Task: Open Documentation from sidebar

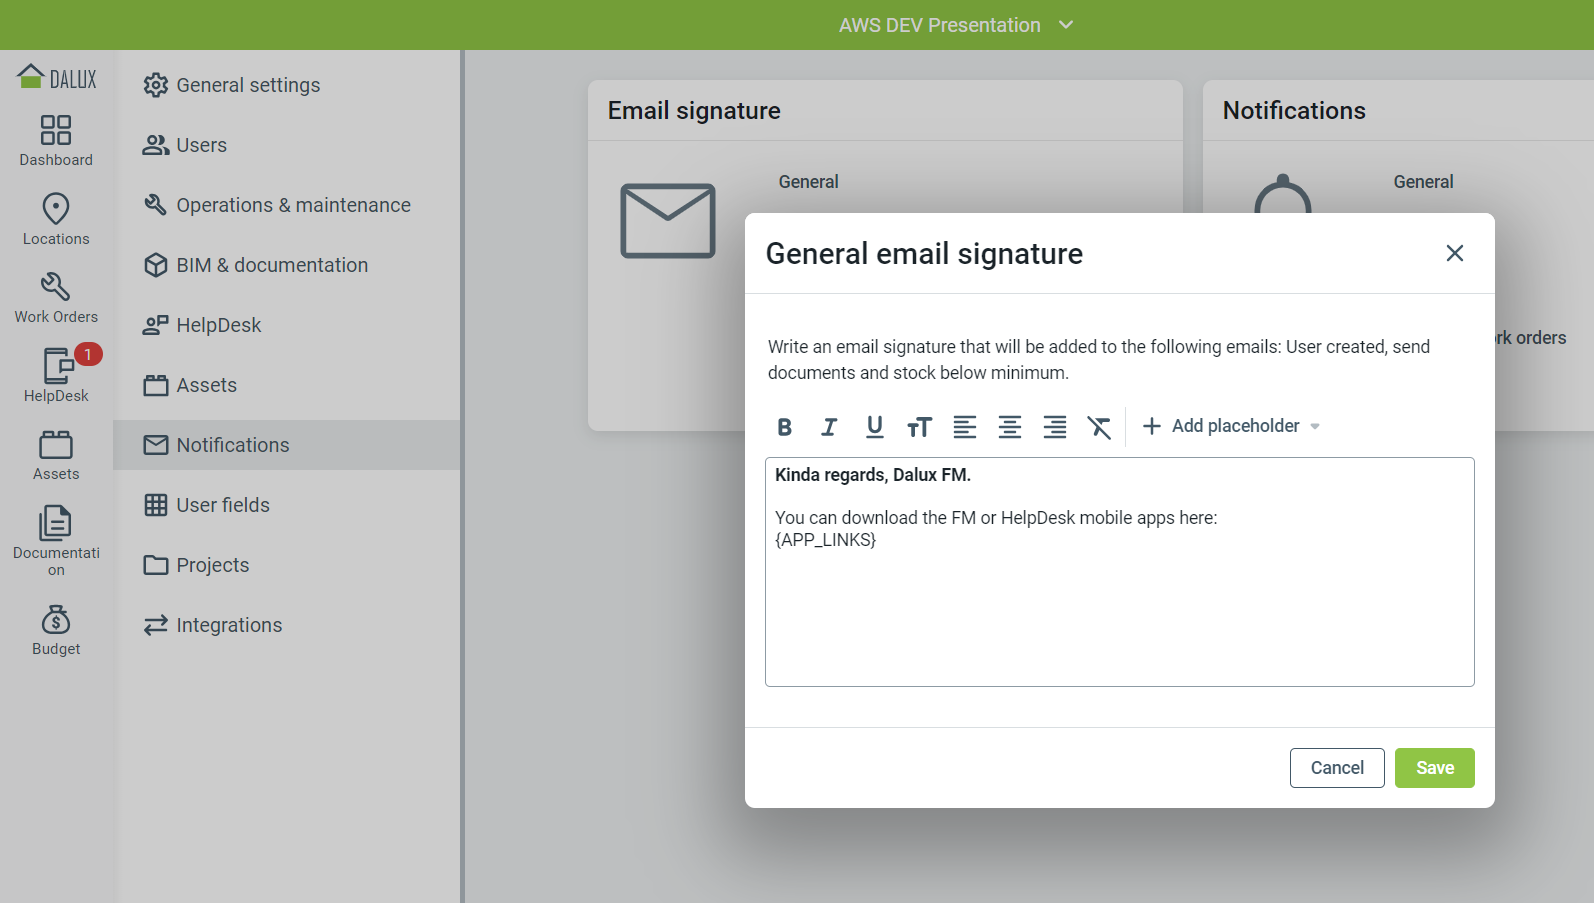Action: [x=56, y=540]
